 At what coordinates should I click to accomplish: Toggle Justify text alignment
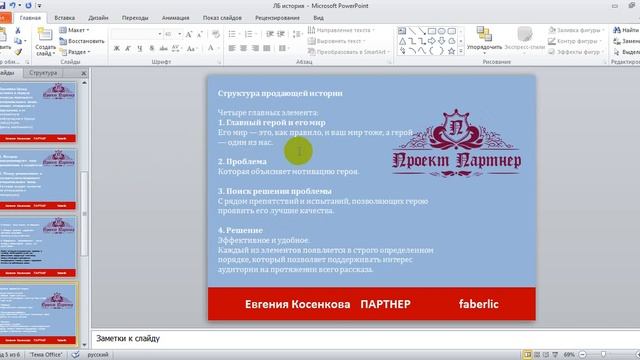(x=267, y=49)
